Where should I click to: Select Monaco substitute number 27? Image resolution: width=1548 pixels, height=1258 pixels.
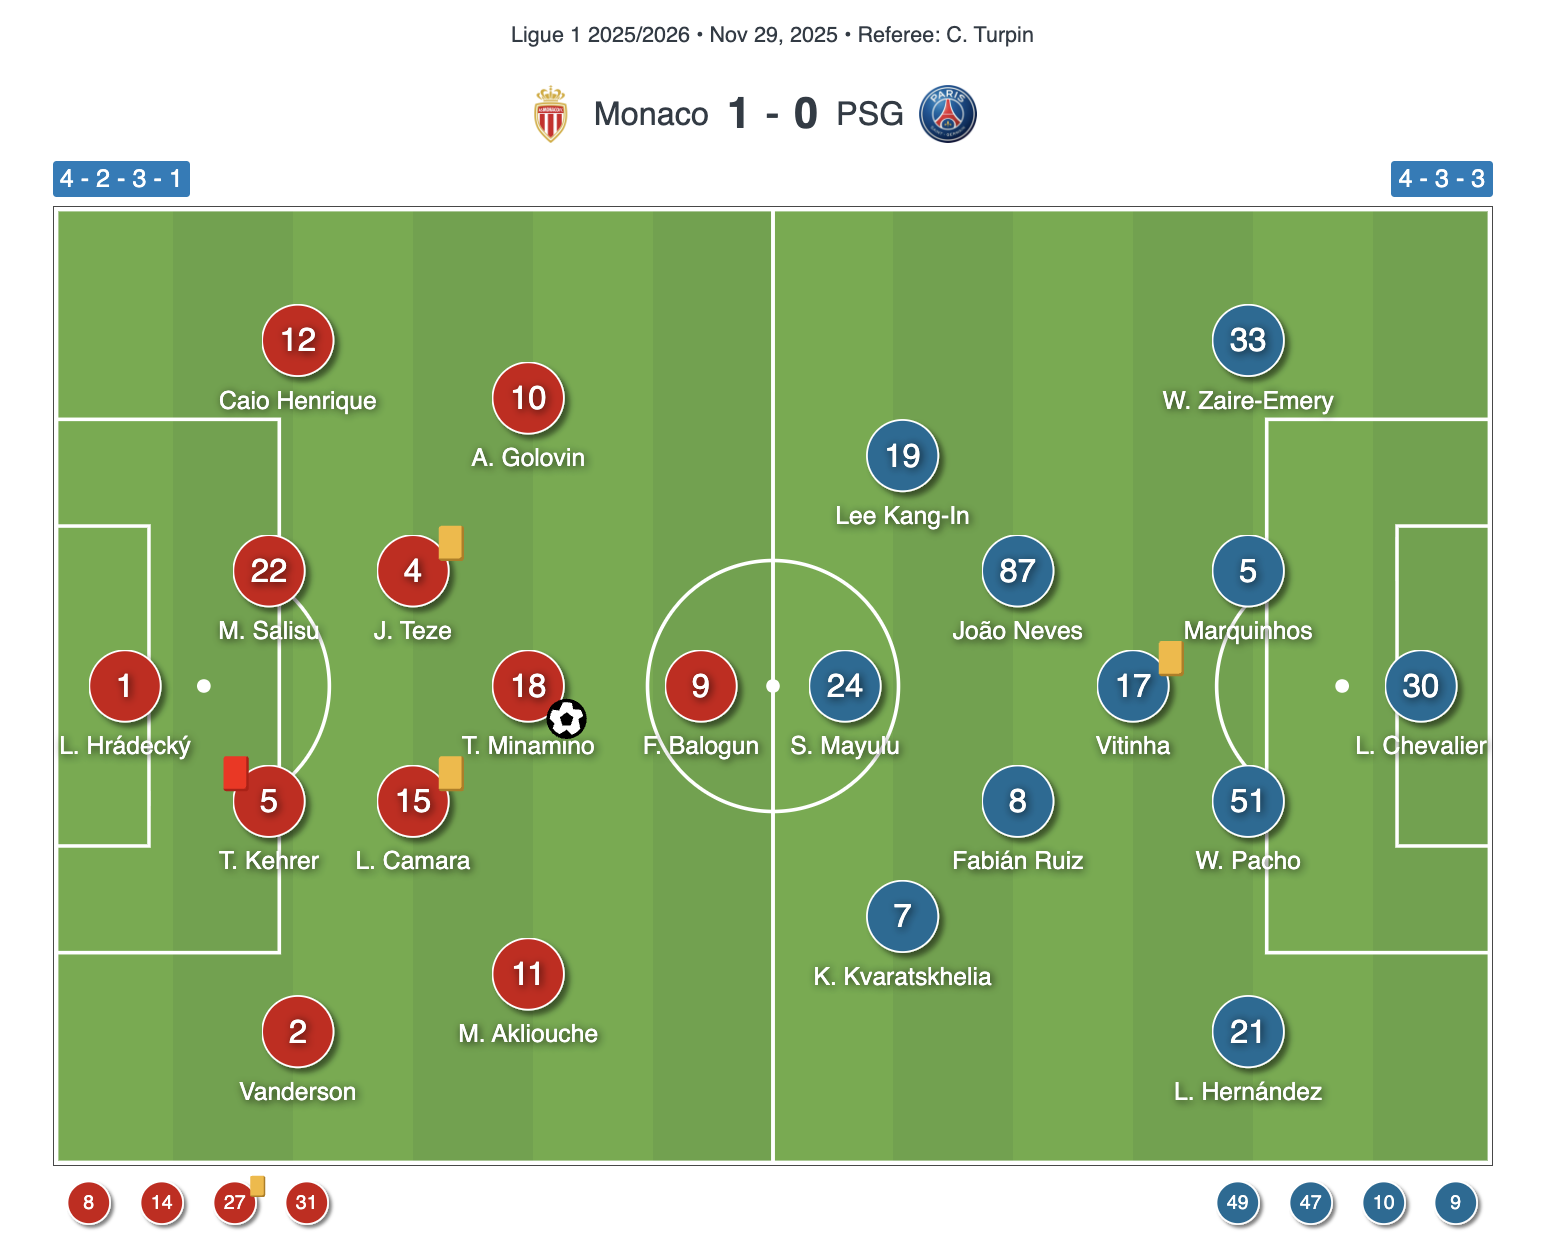(x=235, y=1202)
